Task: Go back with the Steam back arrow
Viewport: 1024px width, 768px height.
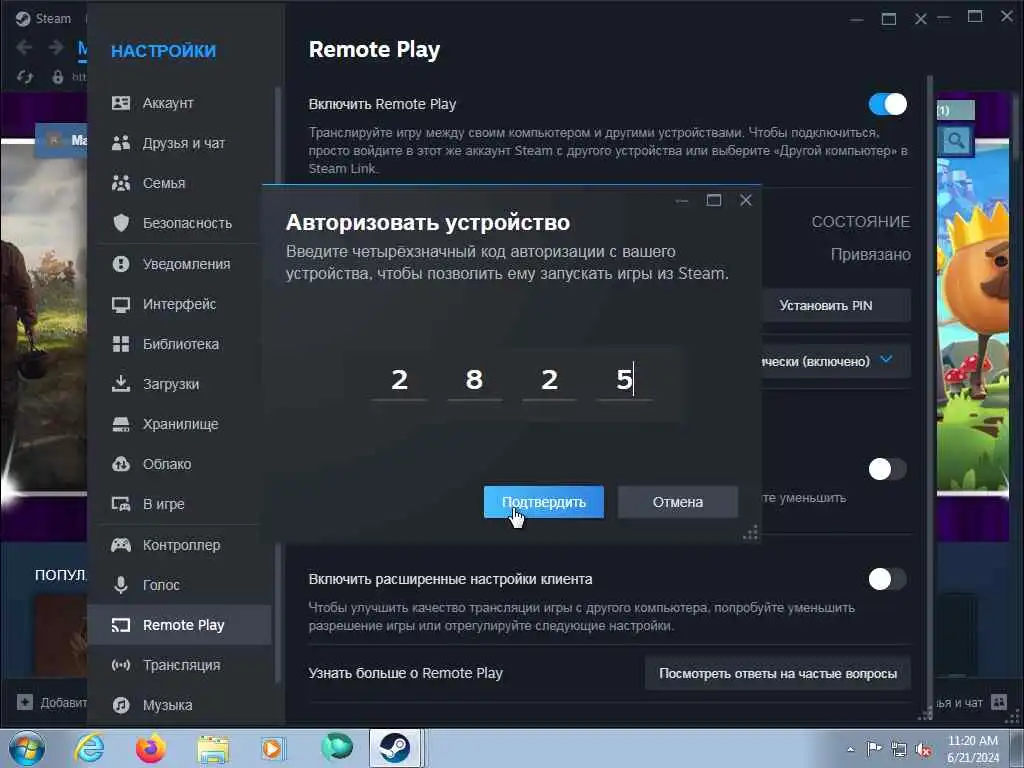Action: [x=24, y=47]
